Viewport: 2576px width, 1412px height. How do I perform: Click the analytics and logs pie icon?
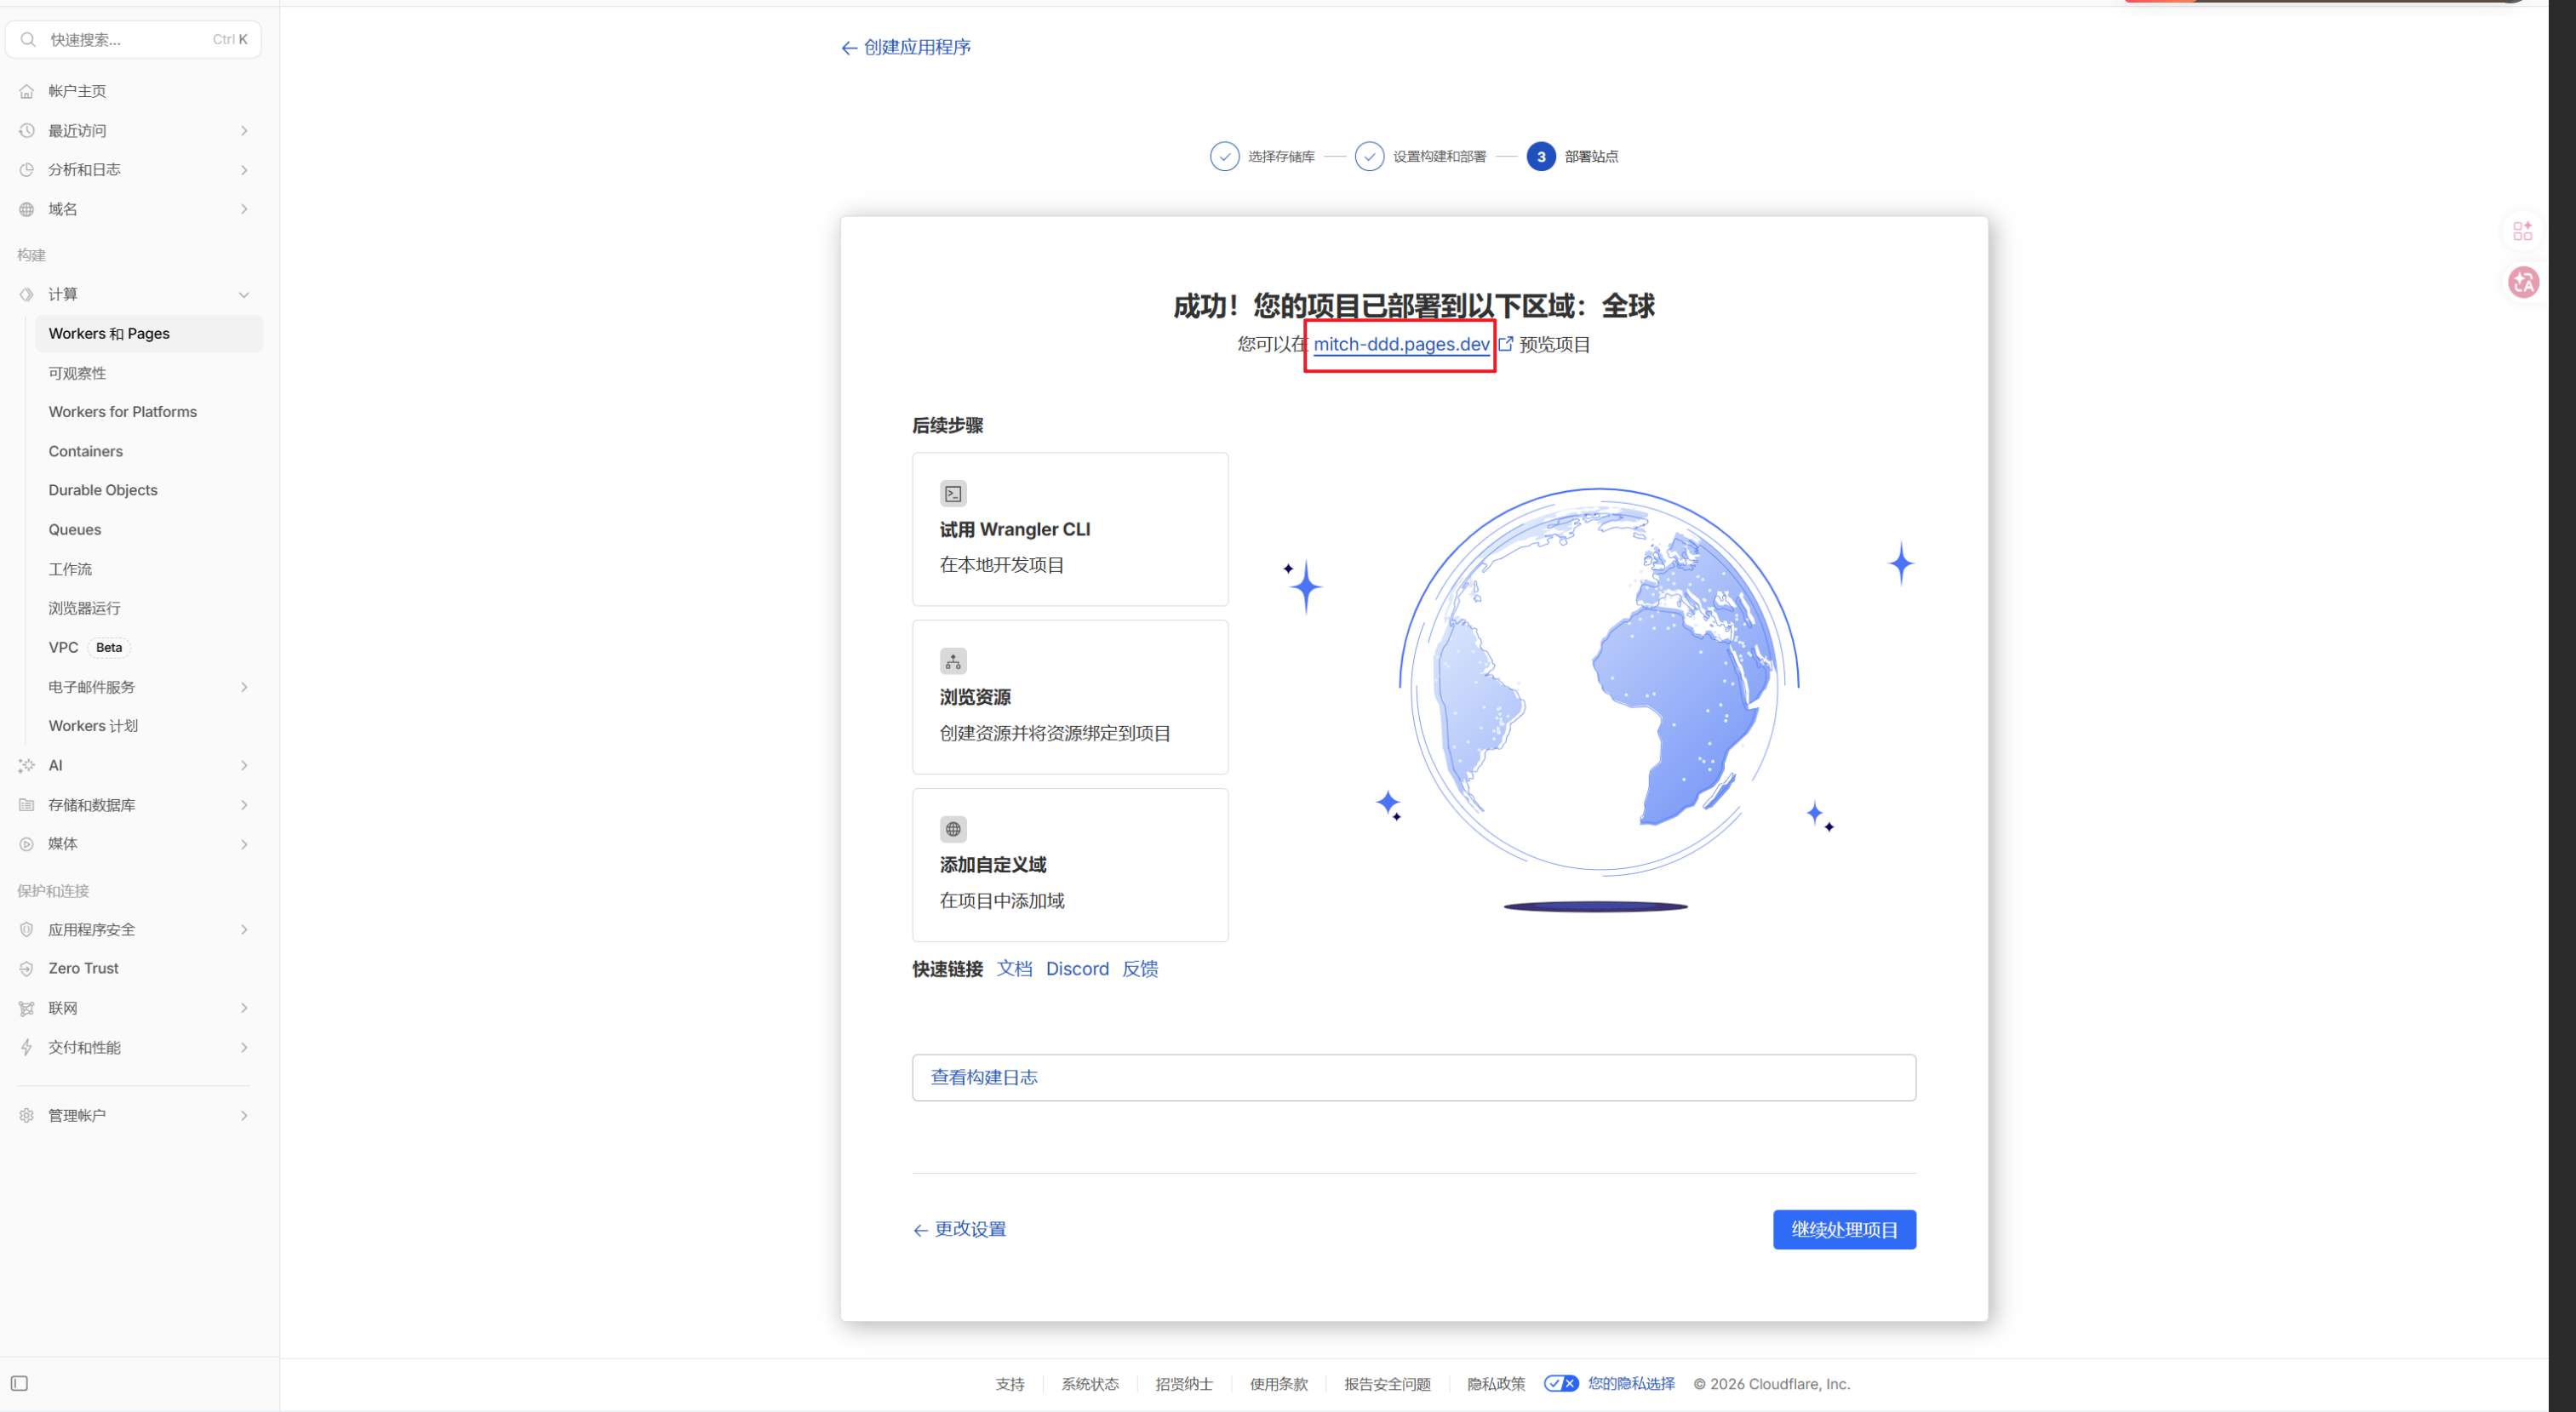coord(27,170)
